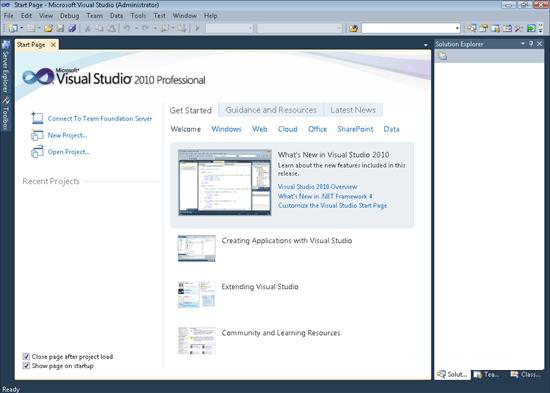Click the What's New in Visual Studio thumbnail
The width and height of the screenshot is (550, 393).
coord(224,182)
